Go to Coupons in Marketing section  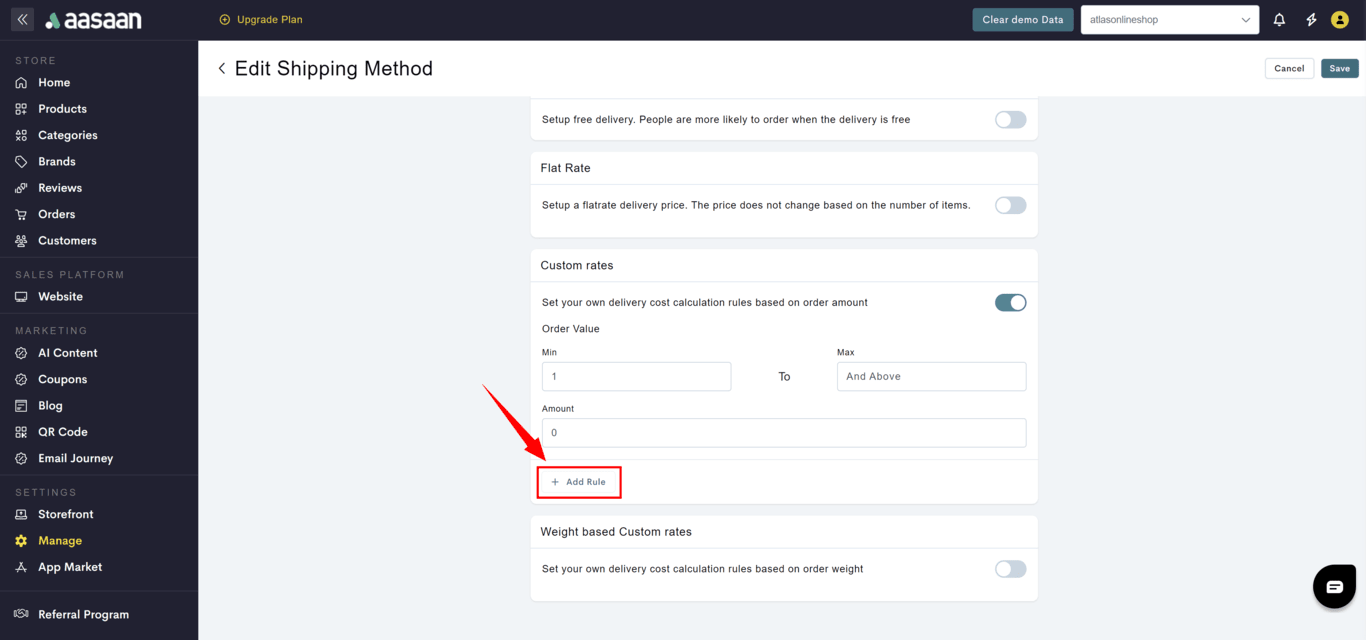[62, 379]
